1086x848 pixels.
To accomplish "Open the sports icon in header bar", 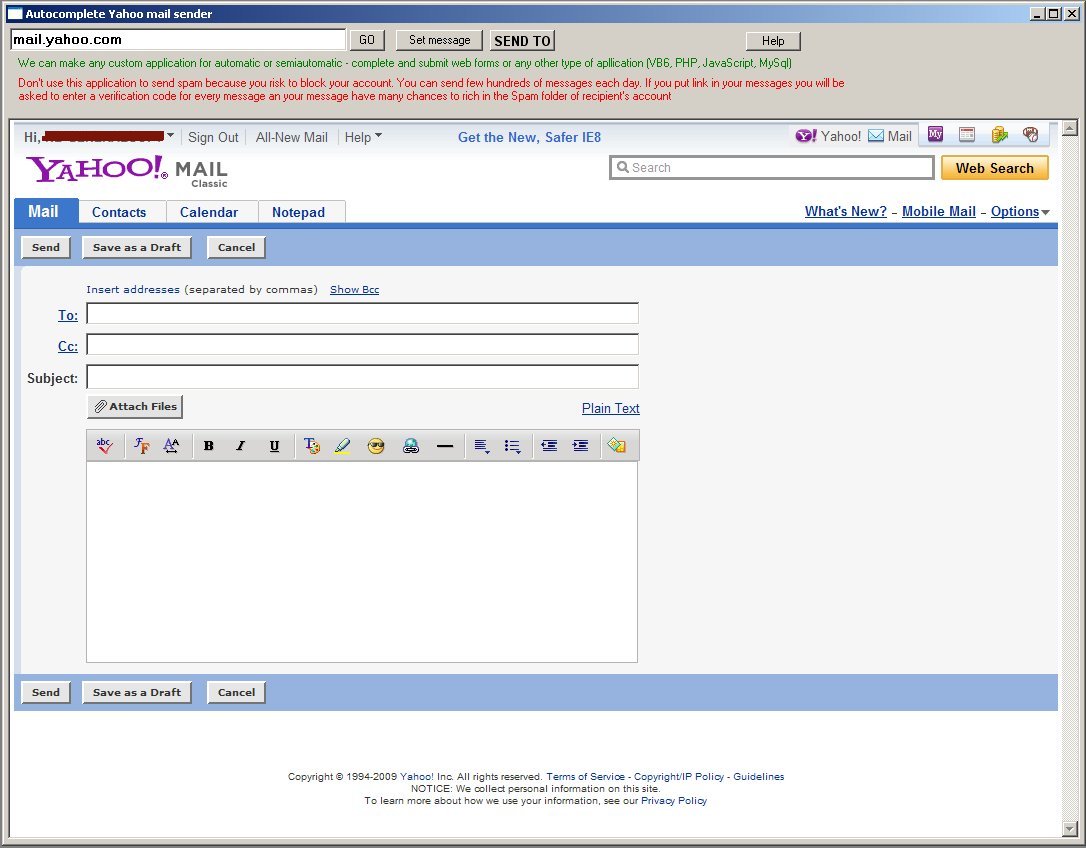I will coord(1031,134).
